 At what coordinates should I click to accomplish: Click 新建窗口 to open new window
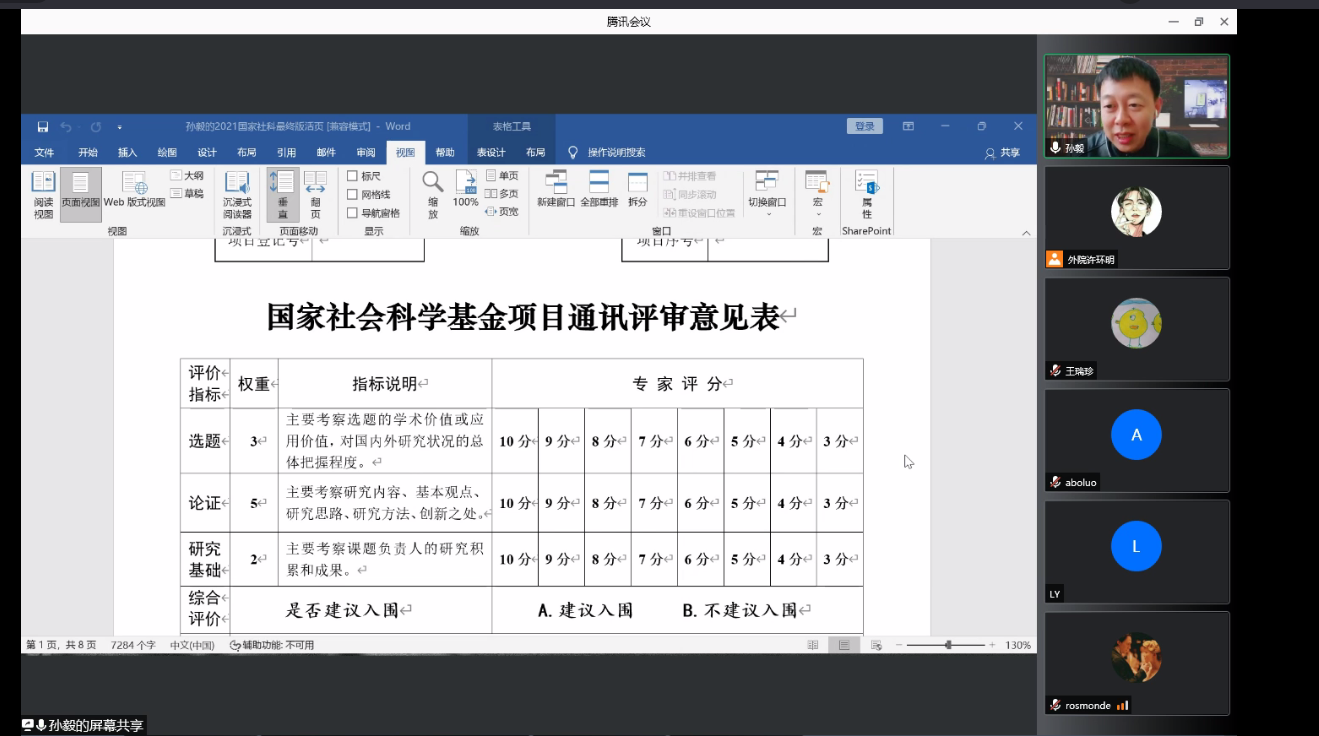[556, 190]
